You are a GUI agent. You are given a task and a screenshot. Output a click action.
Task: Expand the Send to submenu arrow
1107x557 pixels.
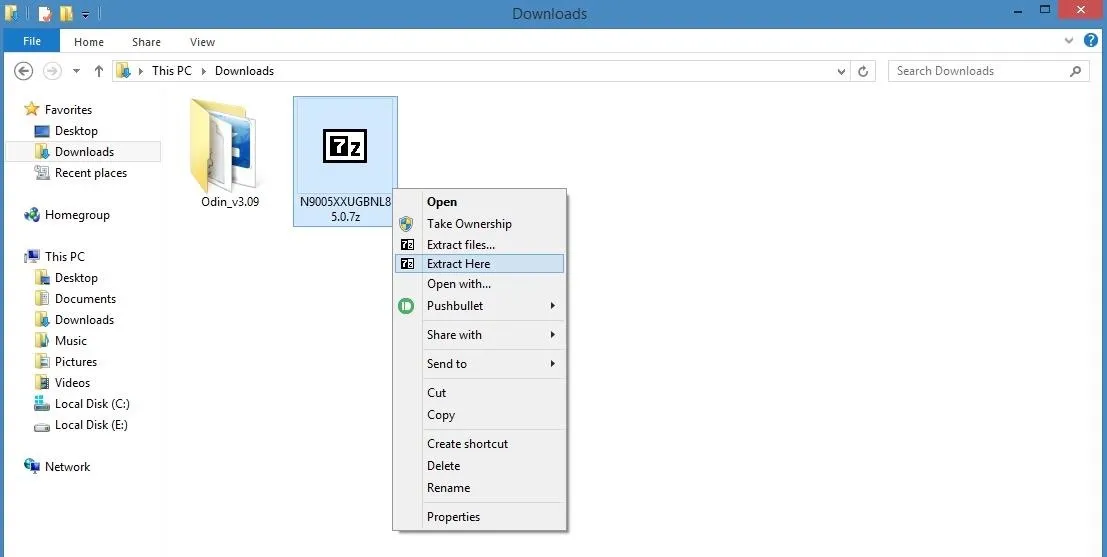553,364
